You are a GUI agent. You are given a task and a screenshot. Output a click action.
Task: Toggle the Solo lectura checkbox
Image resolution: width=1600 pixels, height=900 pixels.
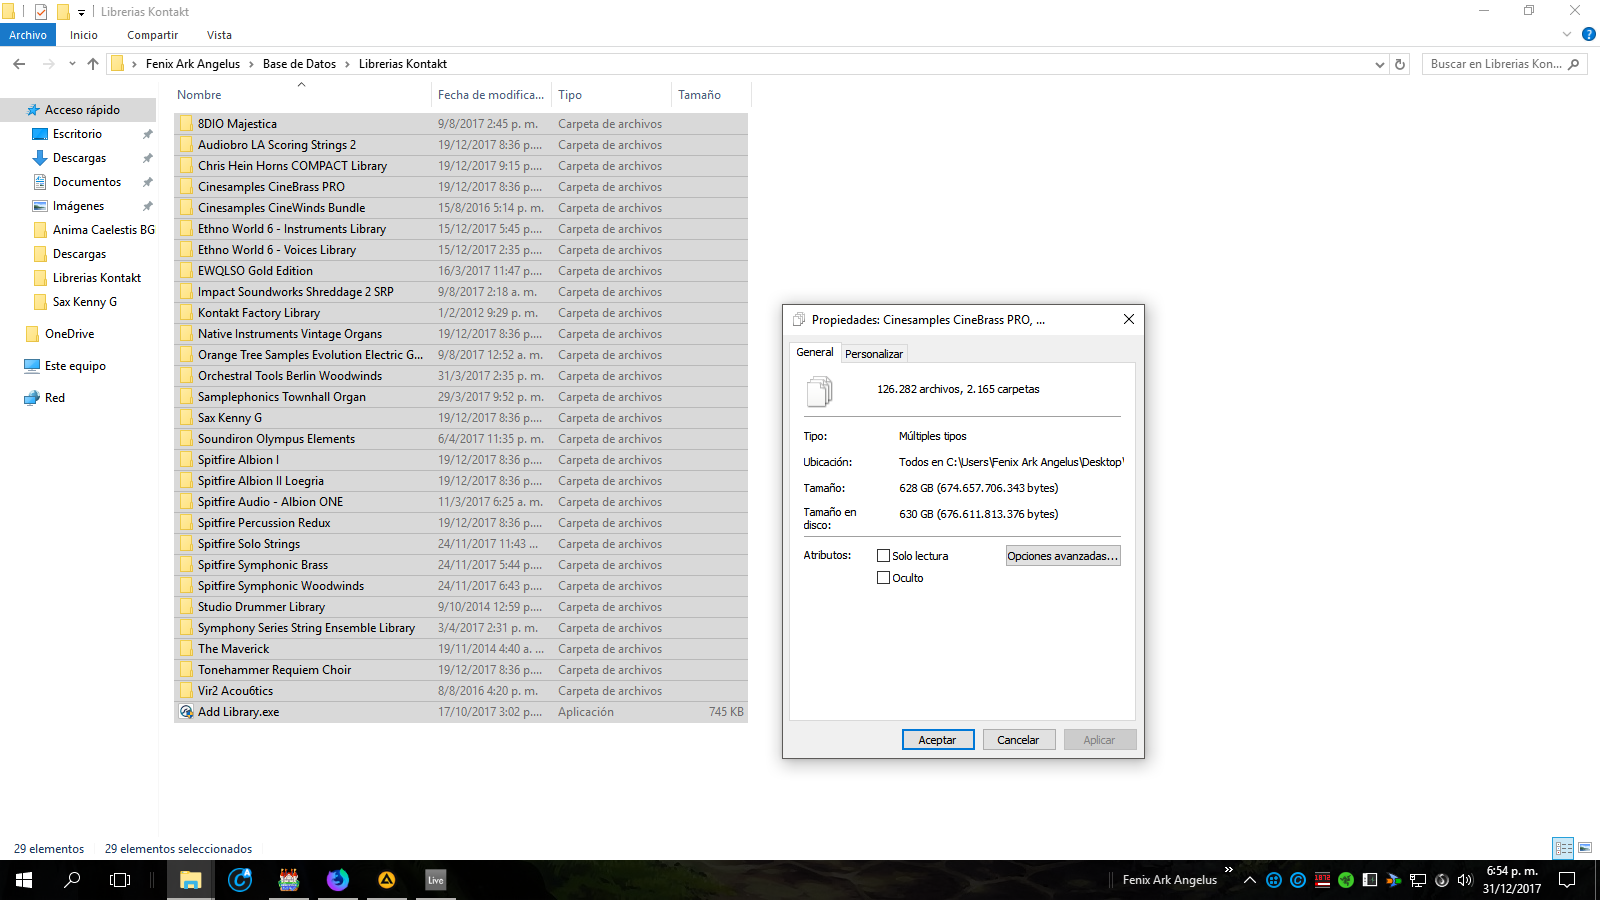[x=883, y=556]
